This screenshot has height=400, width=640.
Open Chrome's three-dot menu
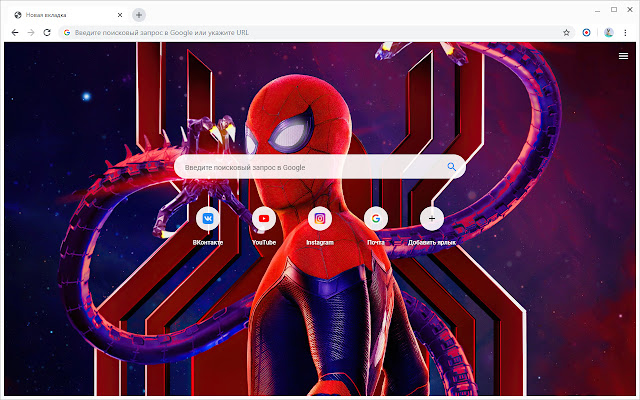point(625,33)
